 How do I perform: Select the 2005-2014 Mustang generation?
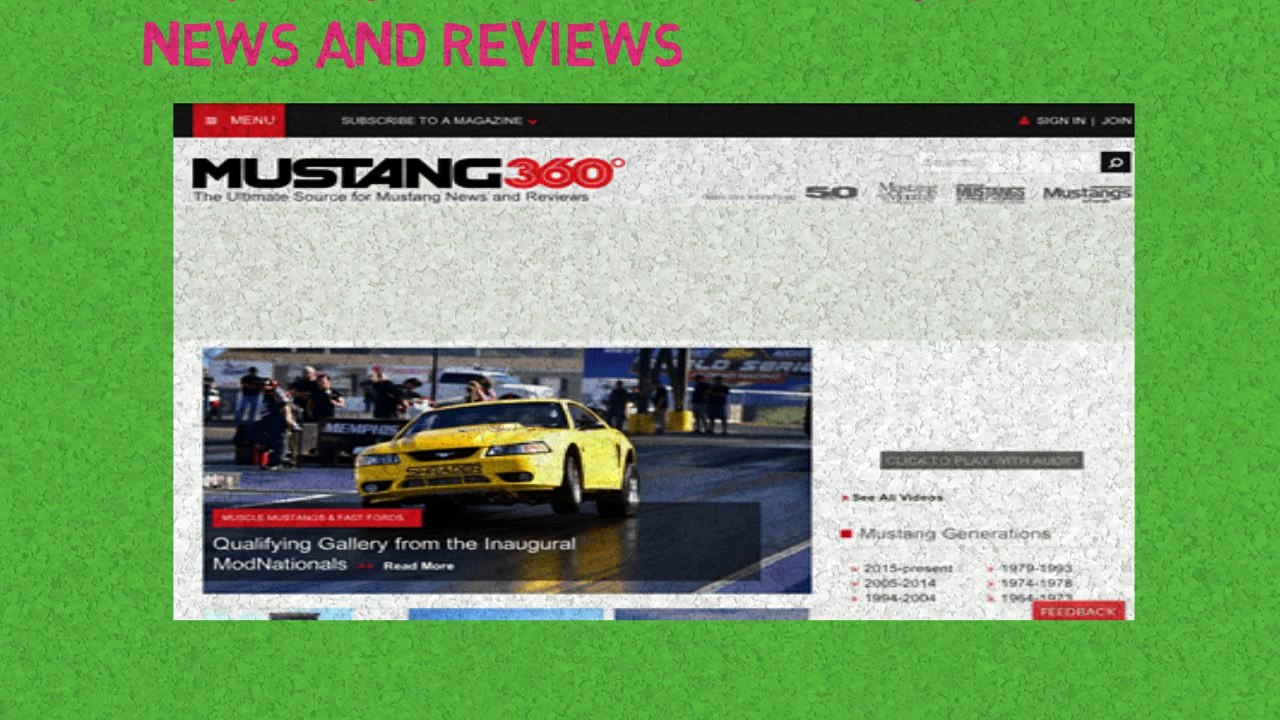(x=899, y=583)
